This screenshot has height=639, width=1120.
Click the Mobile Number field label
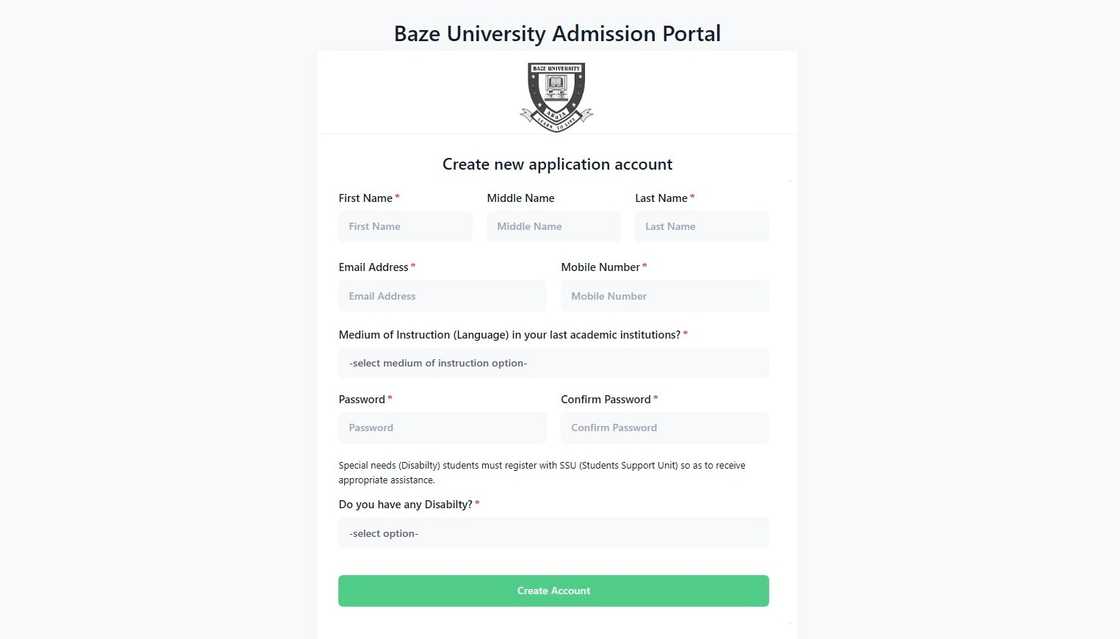click(x=600, y=268)
